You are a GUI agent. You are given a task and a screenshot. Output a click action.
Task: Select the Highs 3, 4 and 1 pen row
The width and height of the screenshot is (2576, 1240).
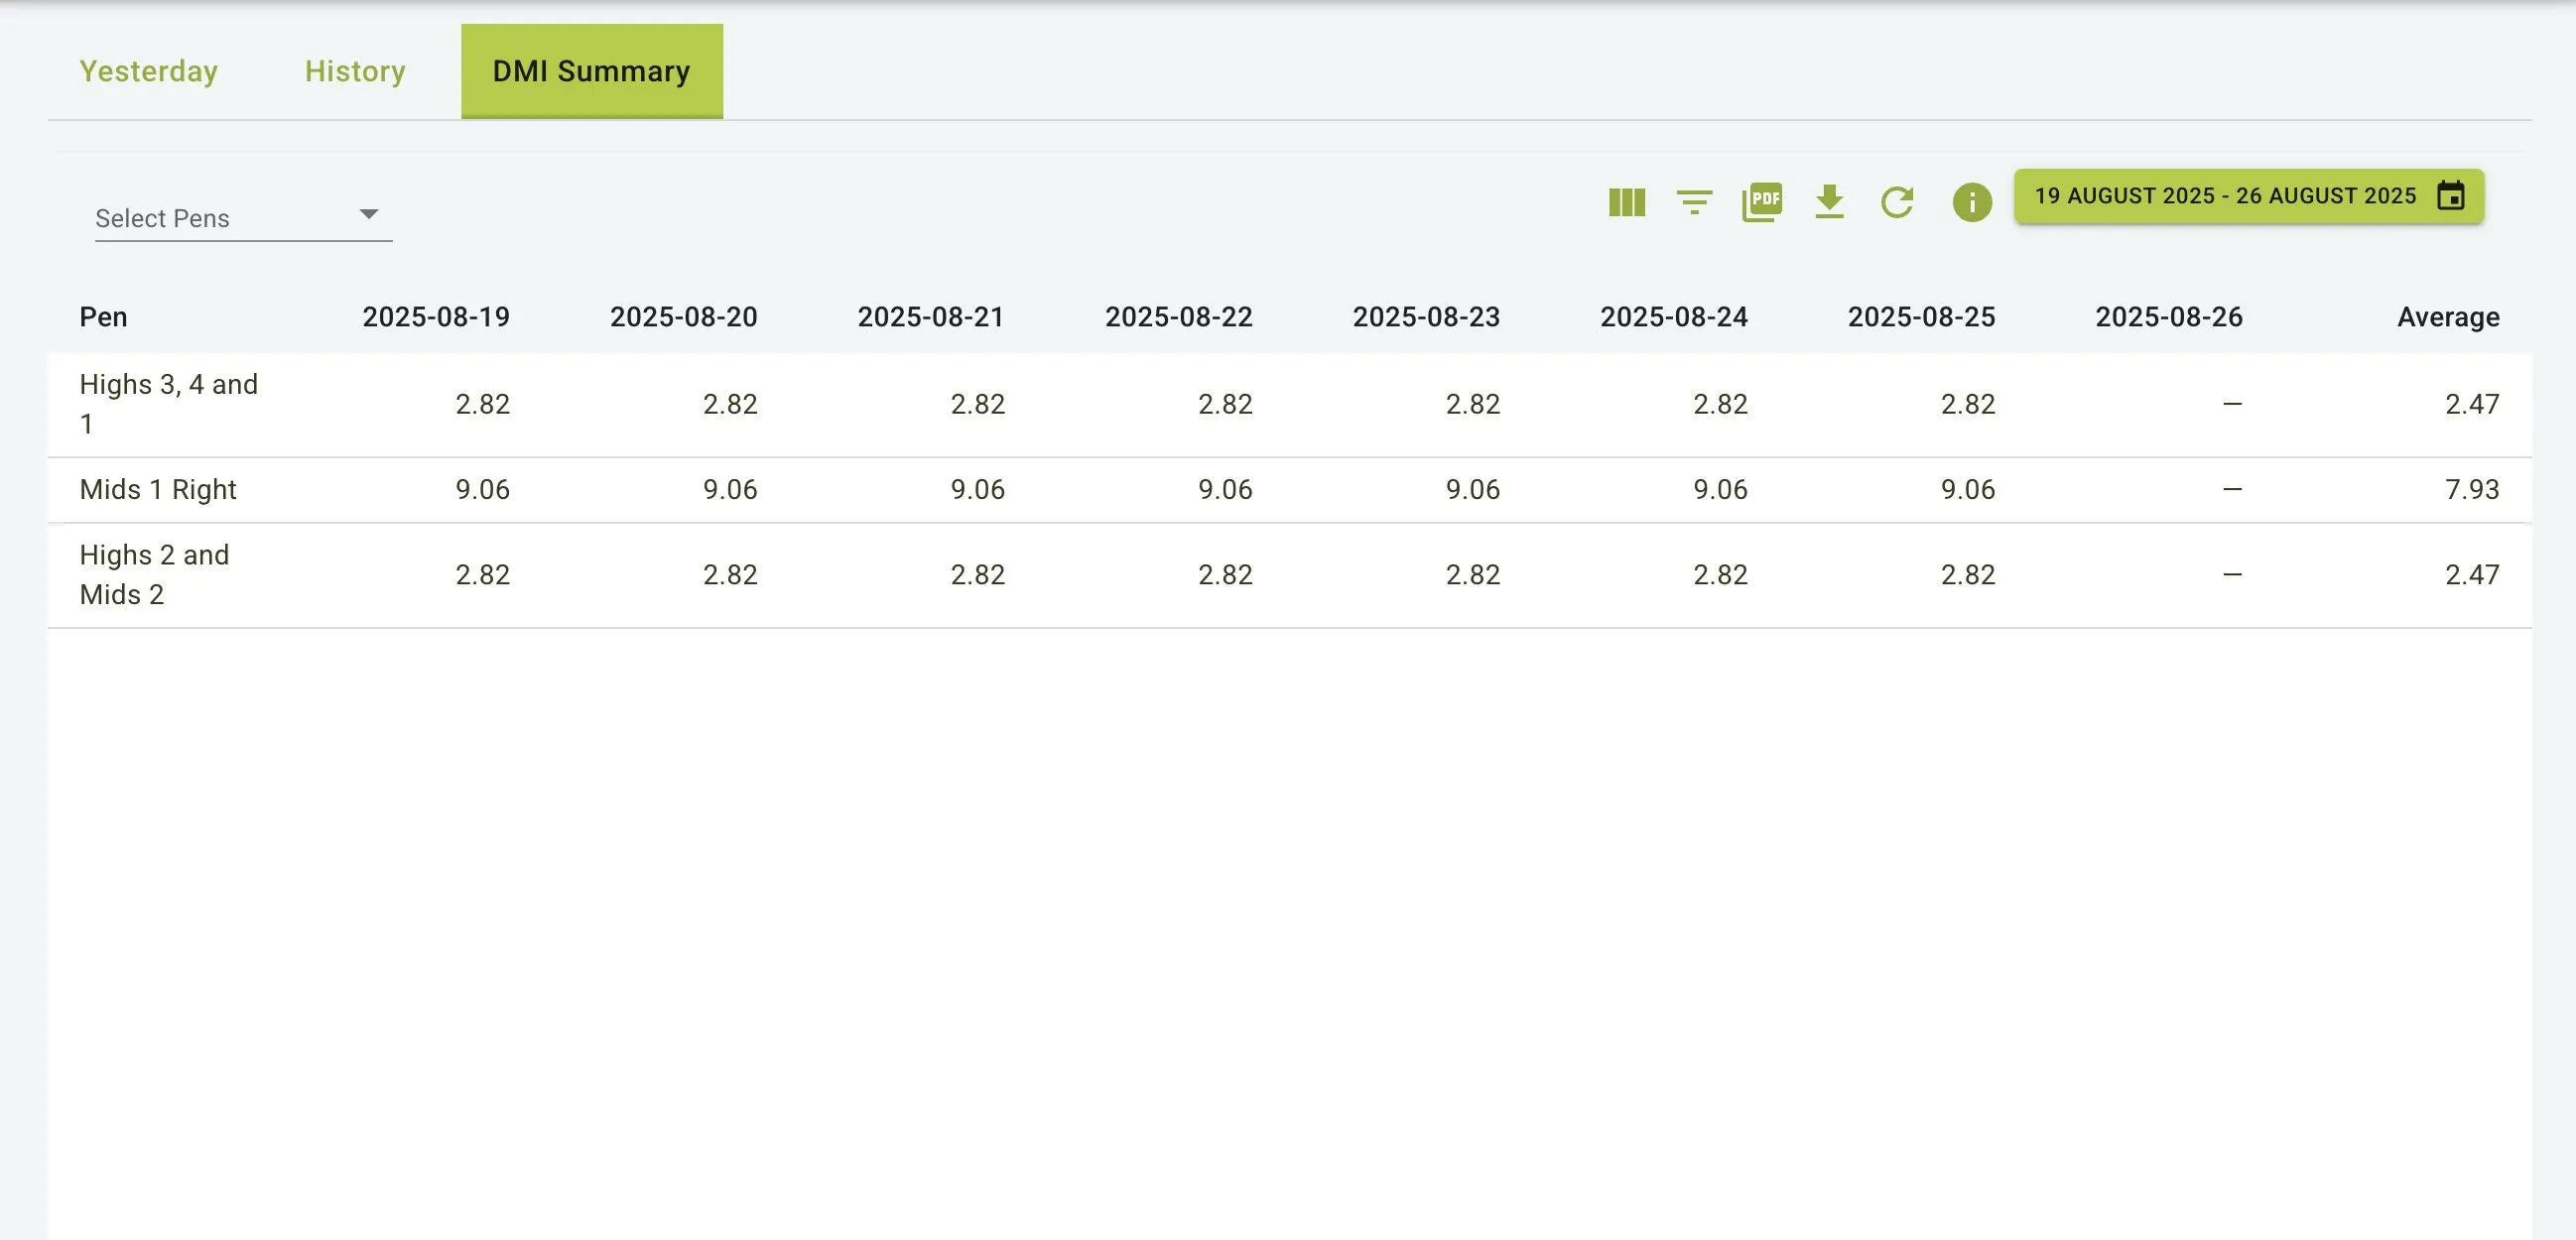click(x=1290, y=404)
